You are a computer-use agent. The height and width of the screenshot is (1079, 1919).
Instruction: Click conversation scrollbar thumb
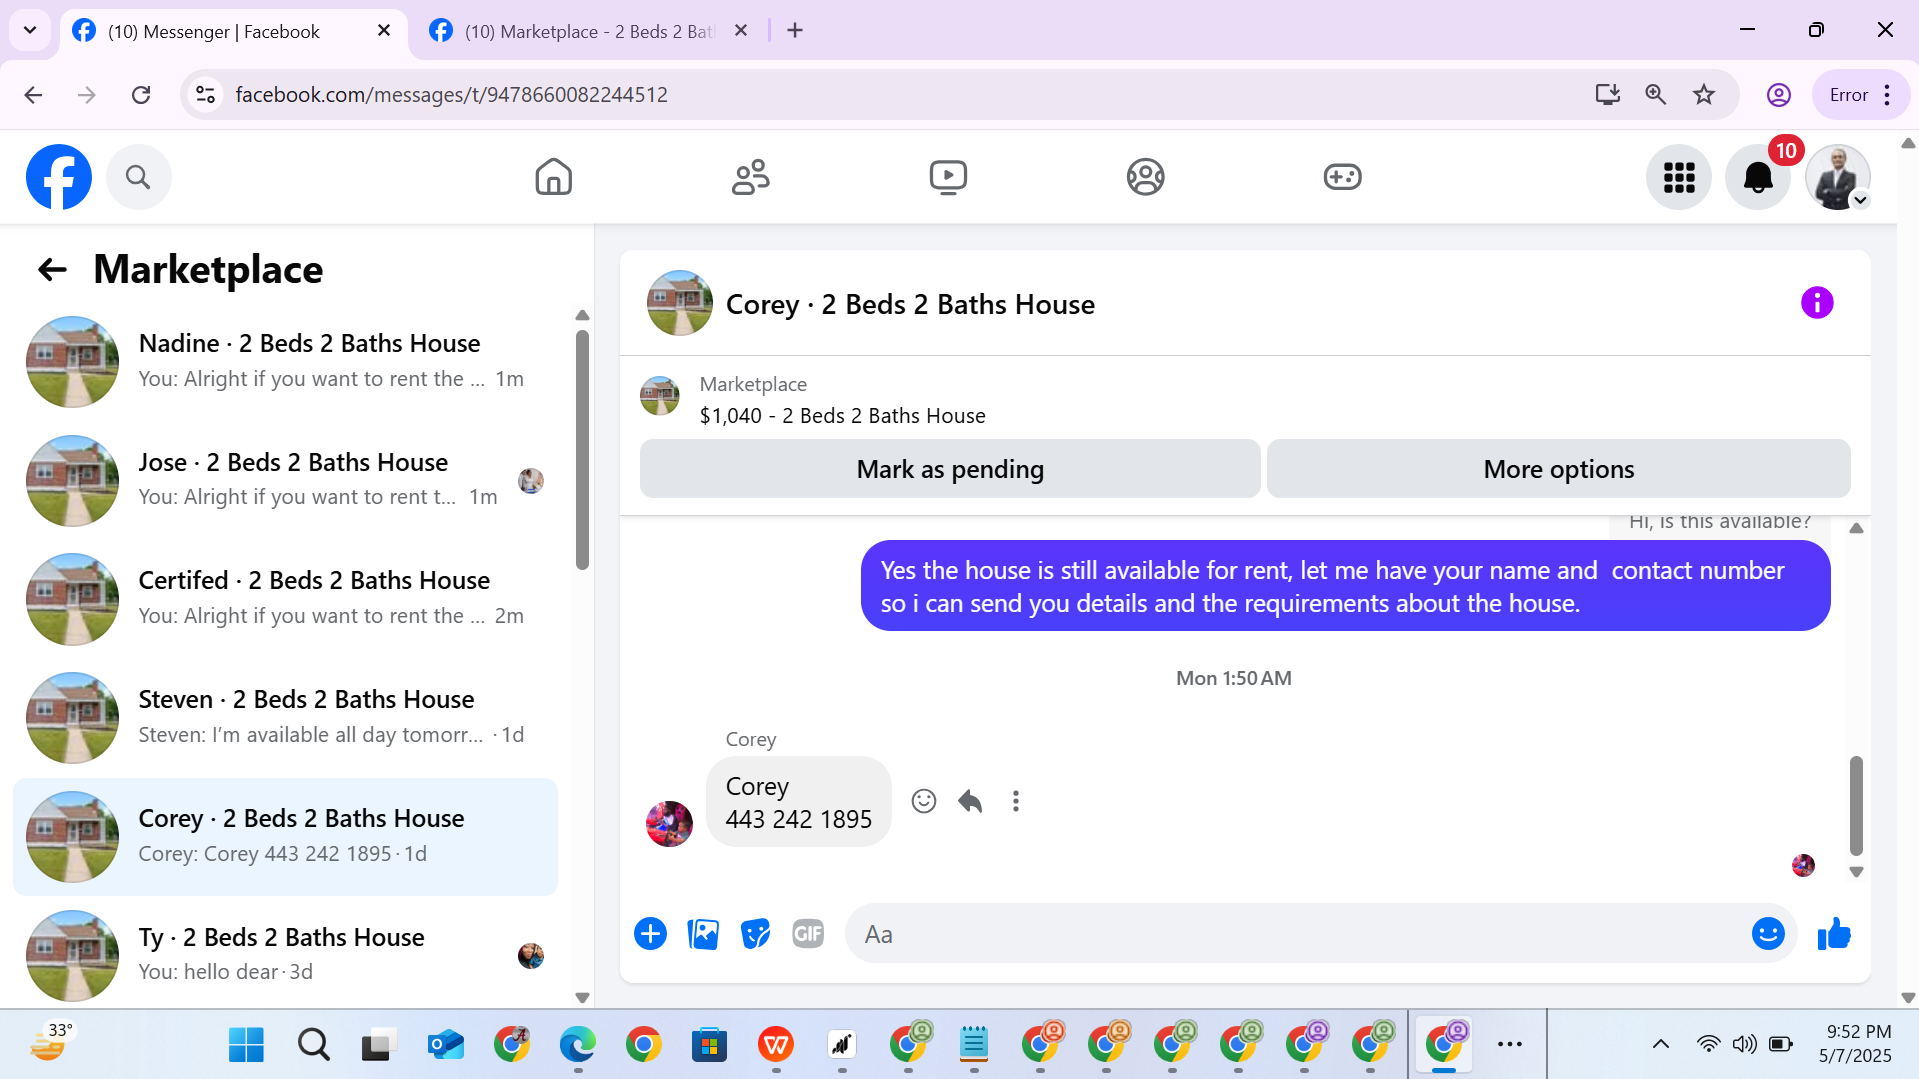pos(1856,805)
